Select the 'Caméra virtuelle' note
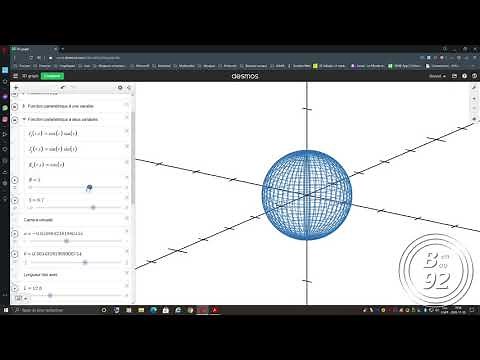 [38, 220]
